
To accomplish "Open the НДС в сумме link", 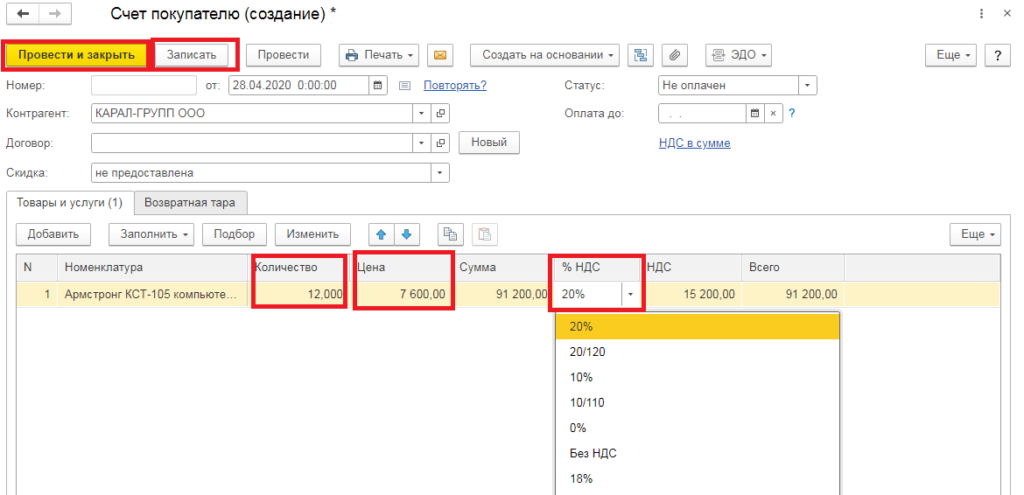I will [695, 143].
